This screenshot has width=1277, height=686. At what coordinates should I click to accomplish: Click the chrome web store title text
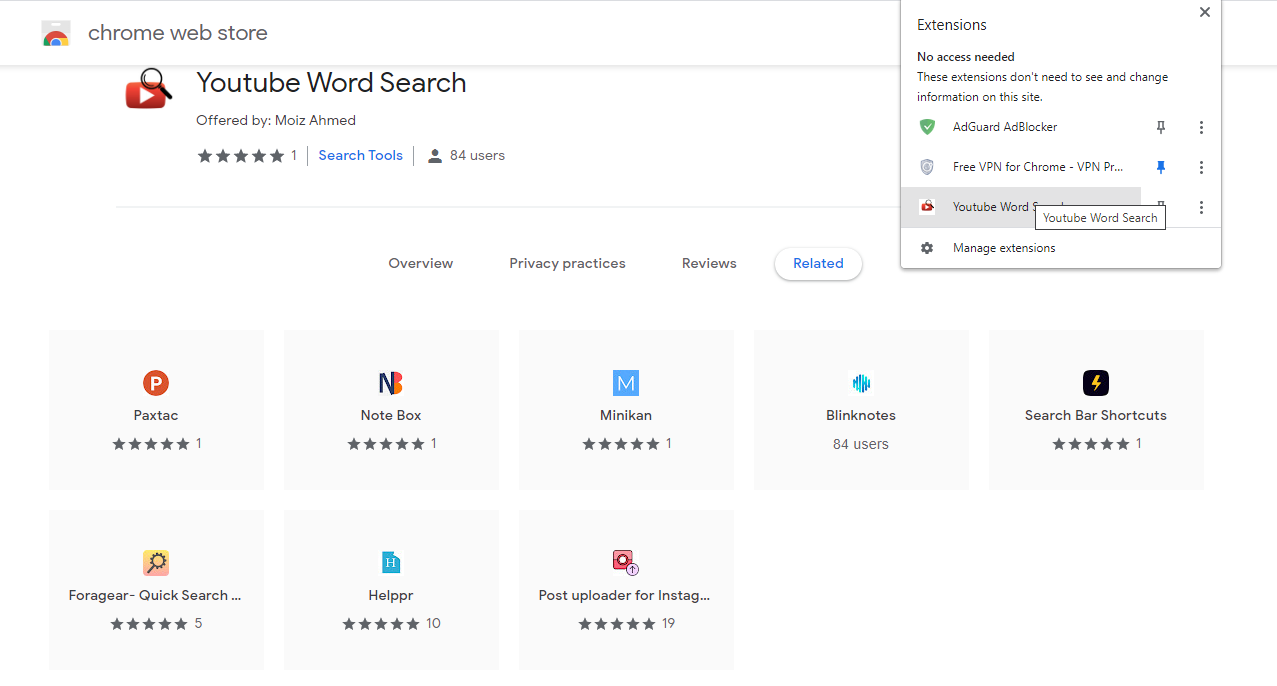point(178,33)
